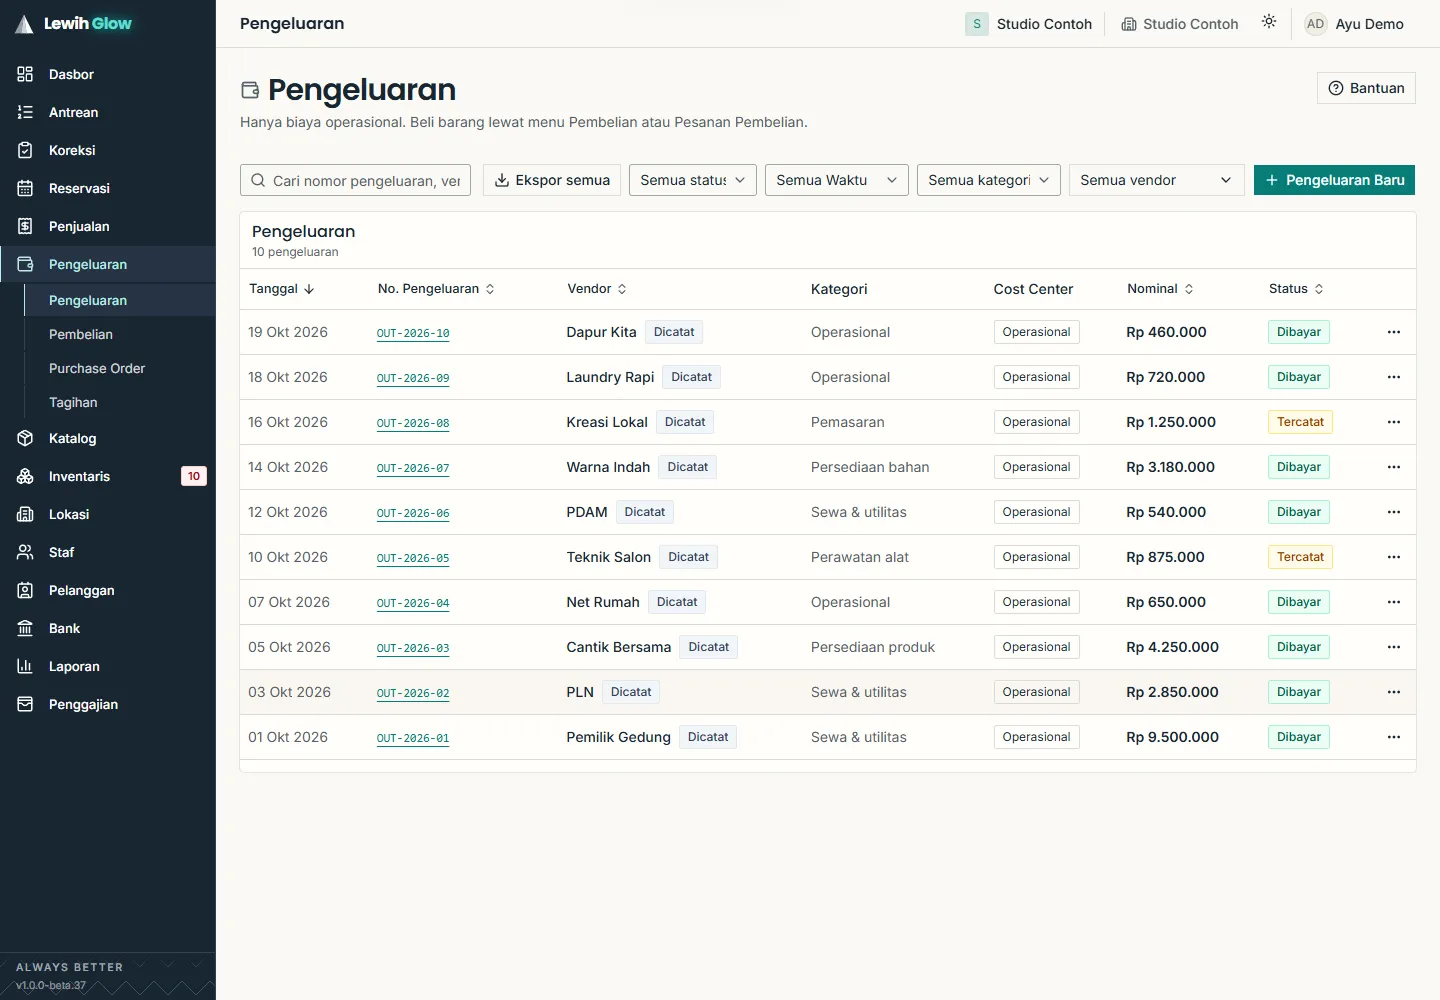Open the Semua status dropdown

pyautogui.click(x=693, y=180)
